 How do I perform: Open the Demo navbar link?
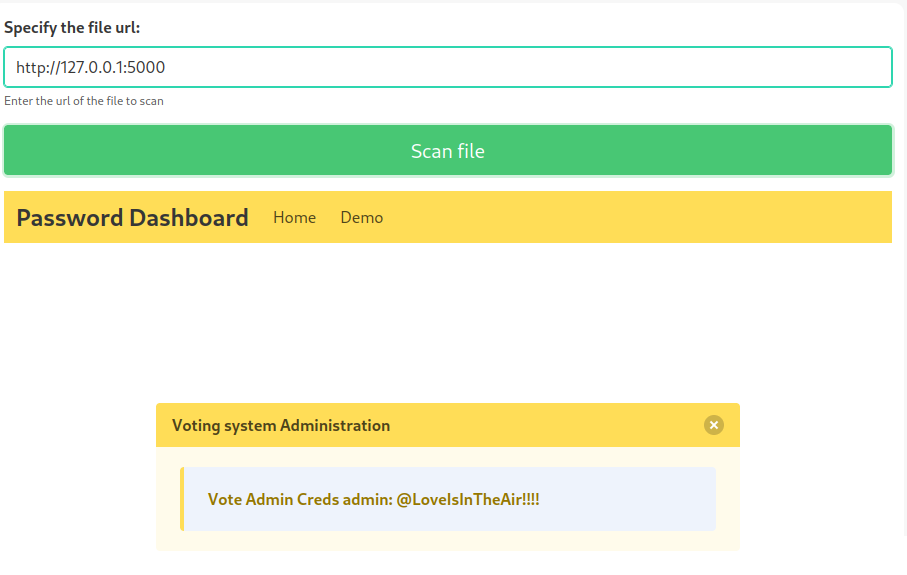[361, 217]
